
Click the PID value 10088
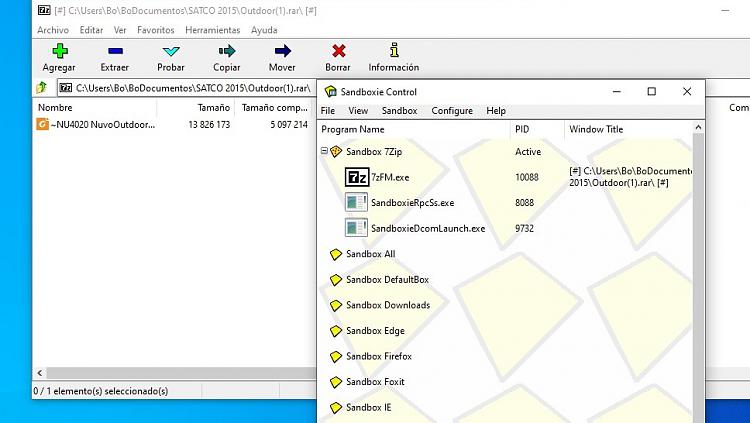[x=527, y=178]
